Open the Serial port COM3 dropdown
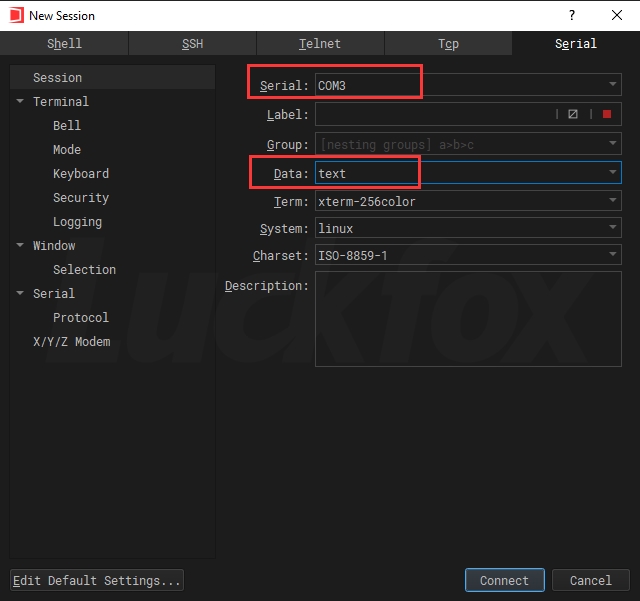 612,86
